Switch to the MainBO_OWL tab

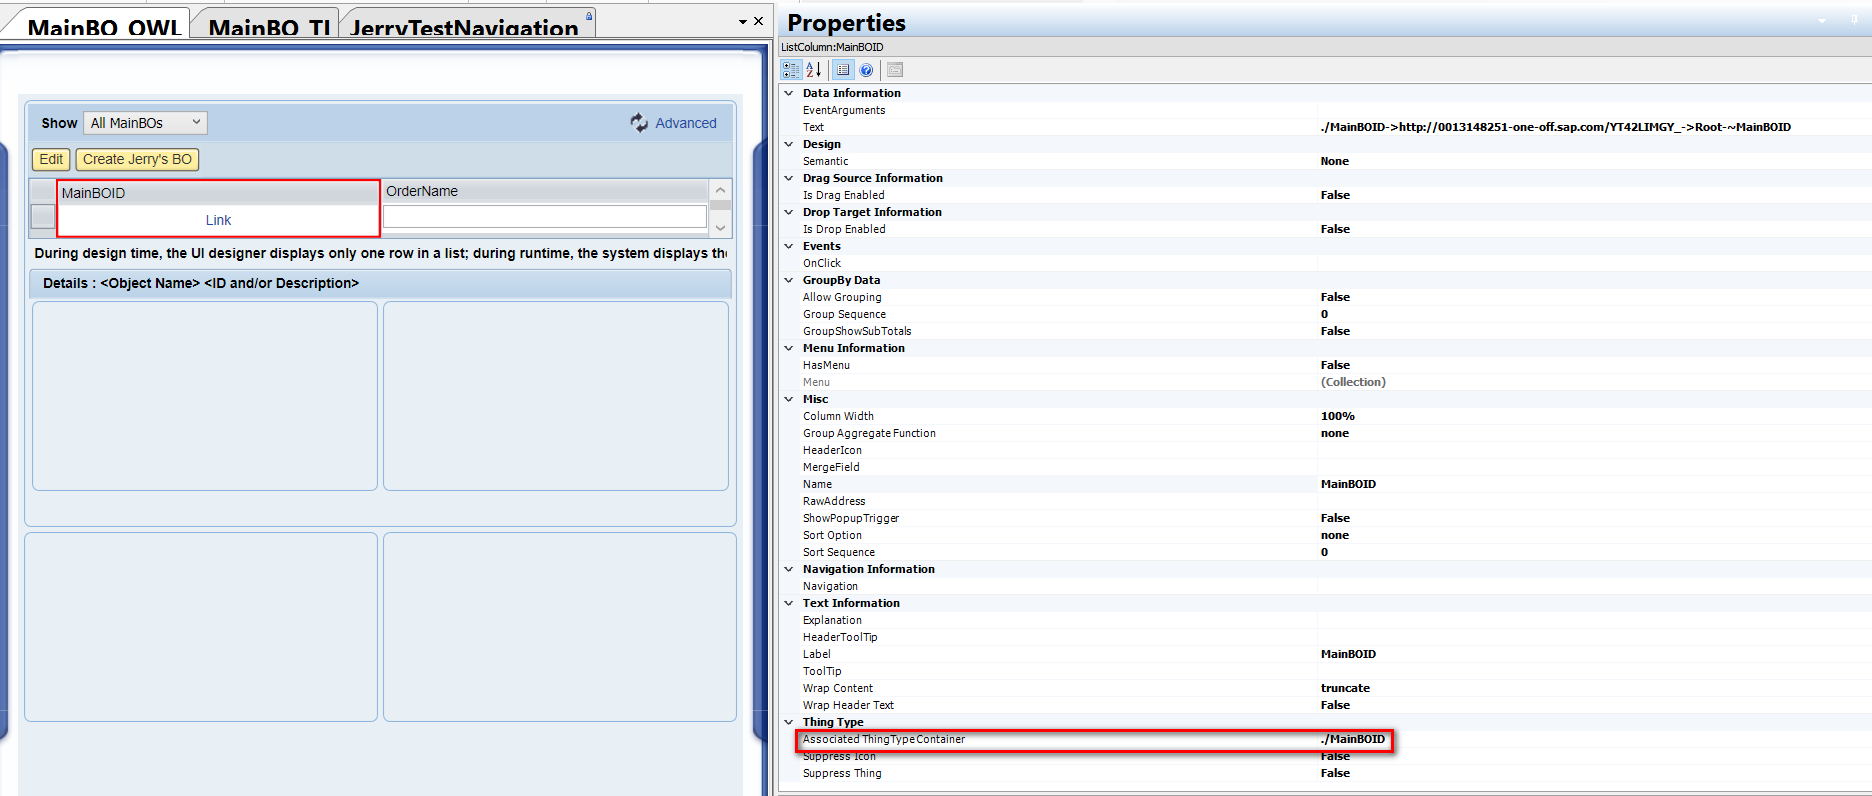click(x=104, y=27)
